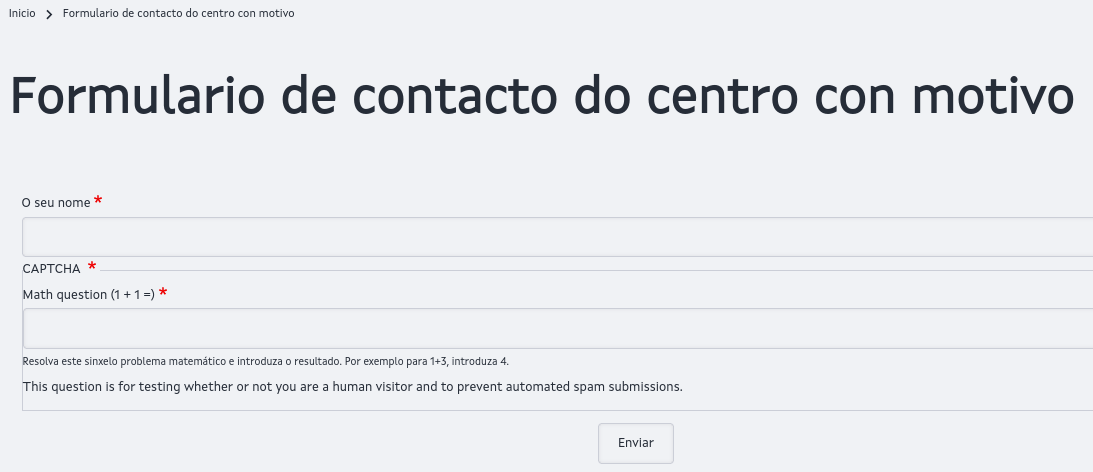
Task: Click the "Math question" label text
Action: tap(64, 295)
